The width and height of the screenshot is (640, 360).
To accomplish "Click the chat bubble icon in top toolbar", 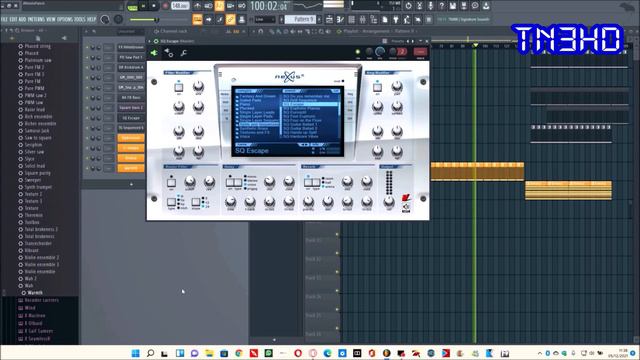I will (x=475, y=6).
